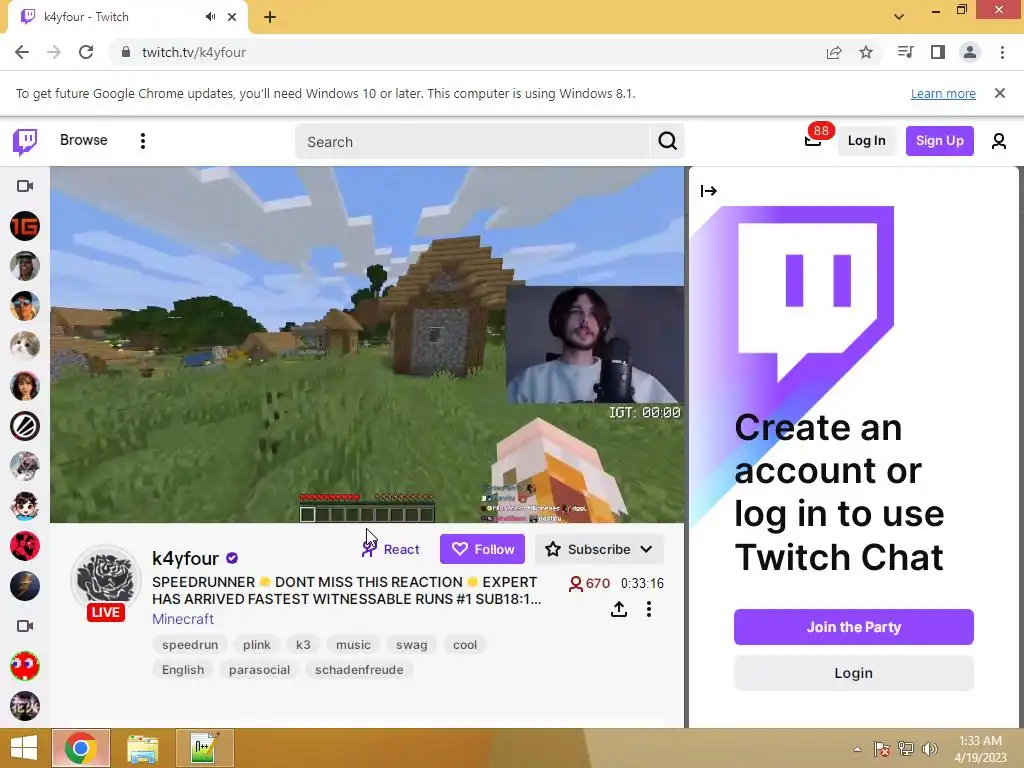Viewport: 1024px width, 768px height.
Task: Open the stream three-dot options menu
Action: click(x=648, y=609)
